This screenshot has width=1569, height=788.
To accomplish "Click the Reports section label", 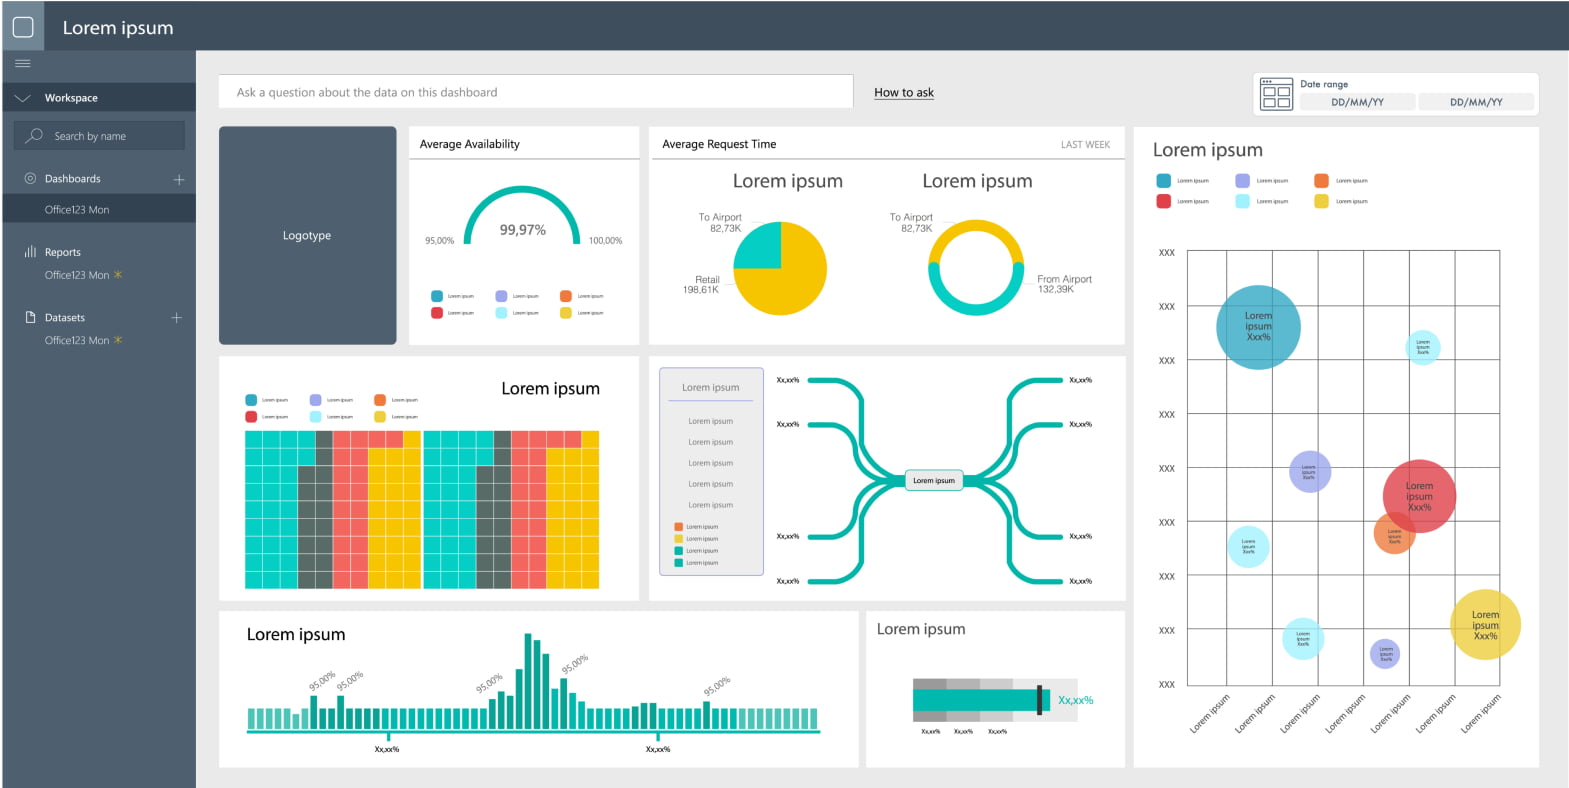I will click(x=63, y=252).
